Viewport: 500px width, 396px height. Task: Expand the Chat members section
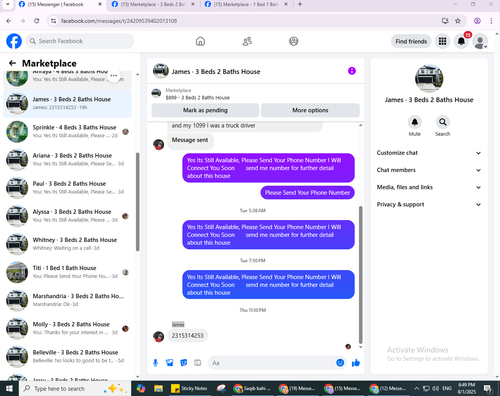(429, 170)
